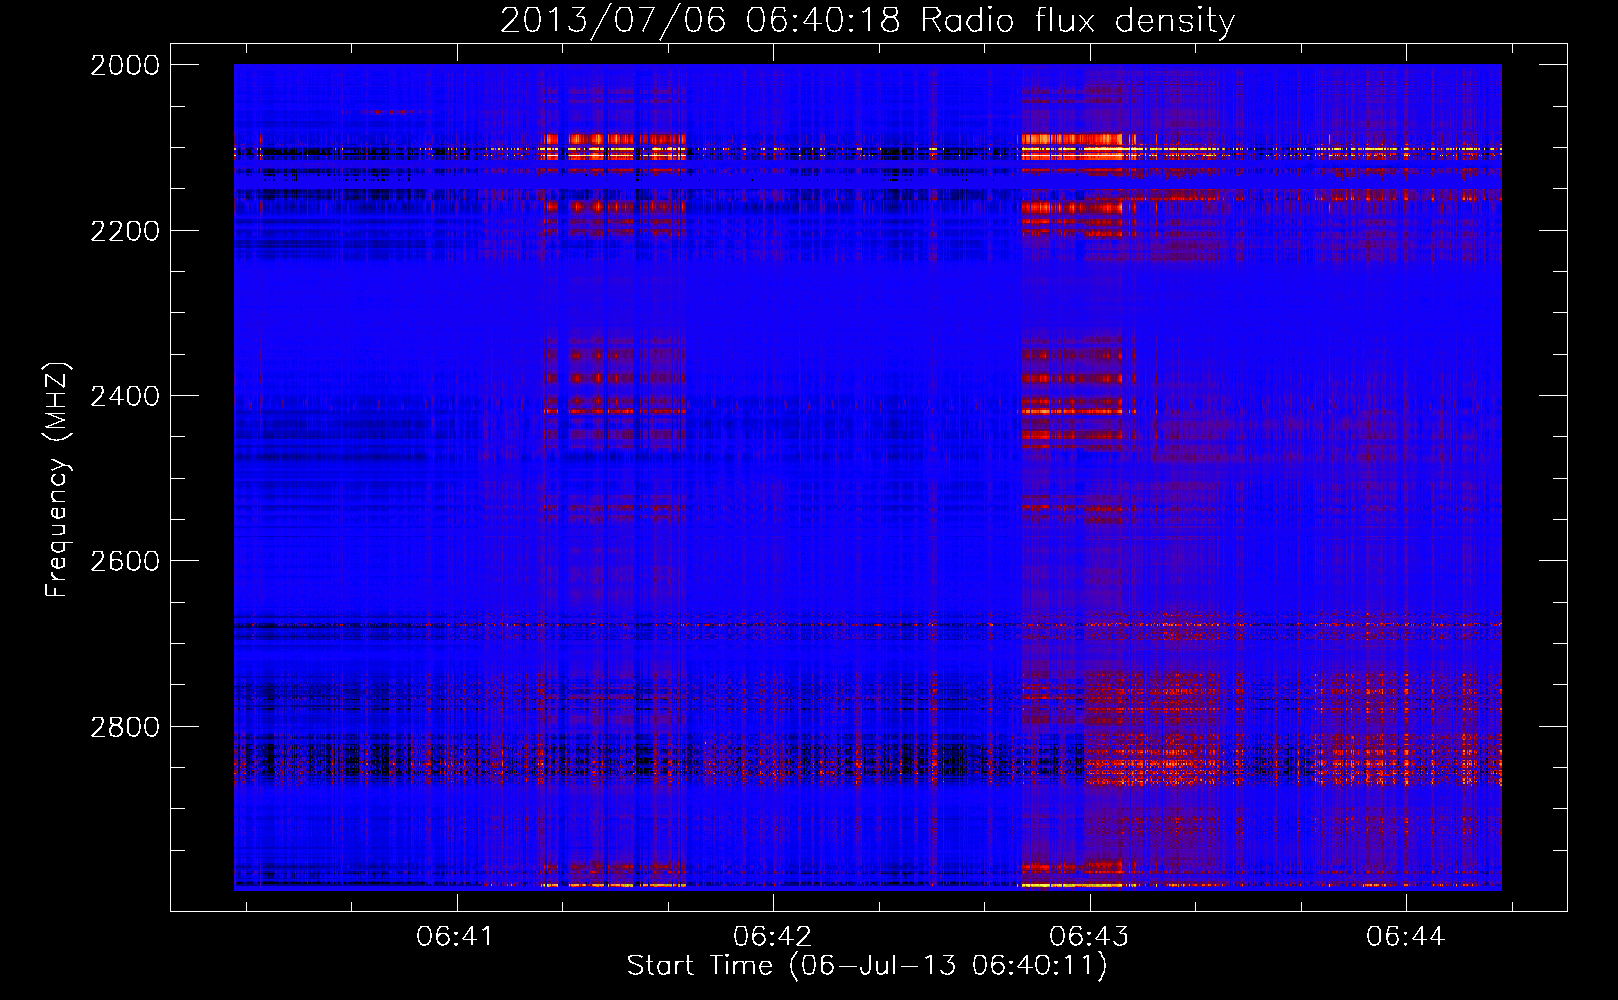
Task: Click the plot title '2013/07/06 06:40:18 Radio flux density'
Action: tap(867, 20)
